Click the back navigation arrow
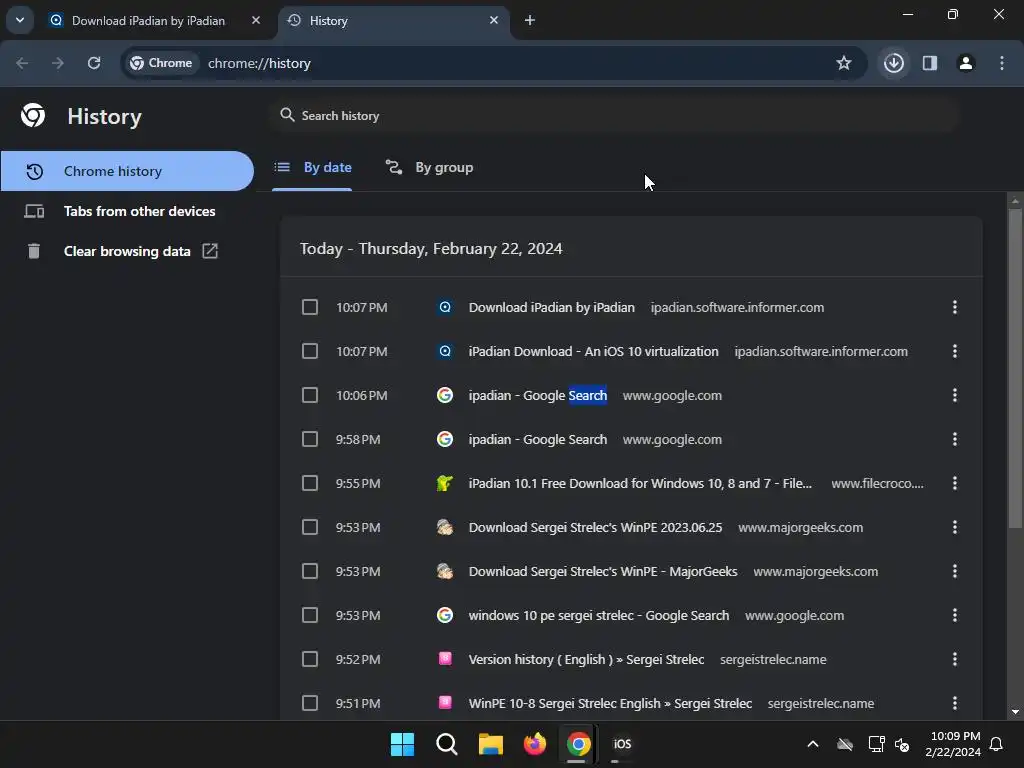1024x768 pixels. pyautogui.click(x=22, y=63)
